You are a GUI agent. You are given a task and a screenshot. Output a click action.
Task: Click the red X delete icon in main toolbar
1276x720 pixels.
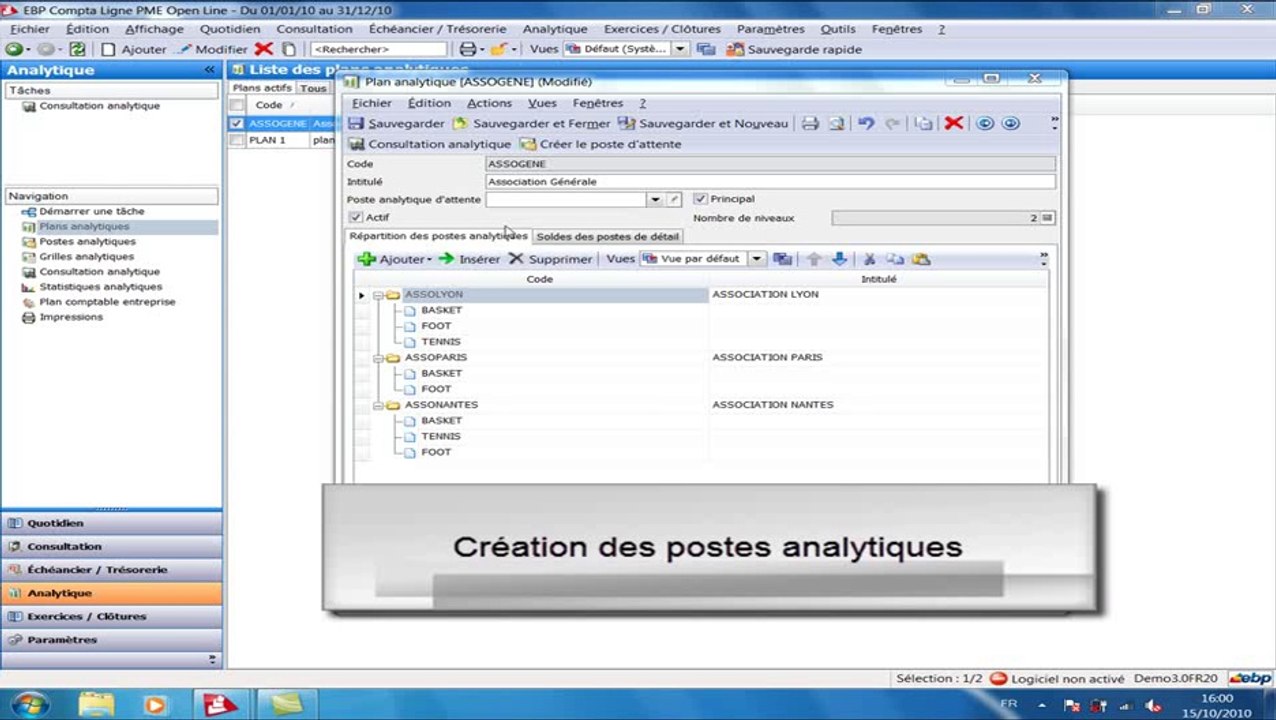click(x=264, y=49)
